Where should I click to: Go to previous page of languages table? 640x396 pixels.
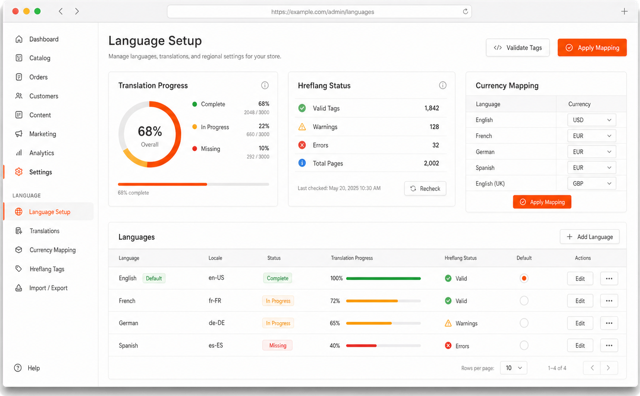click(592, 368)
